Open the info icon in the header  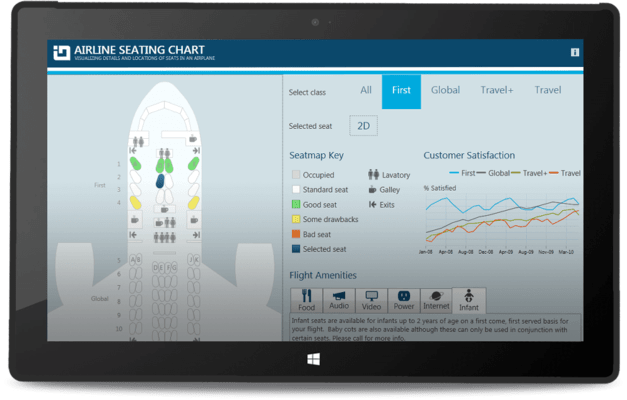(575, 52)
